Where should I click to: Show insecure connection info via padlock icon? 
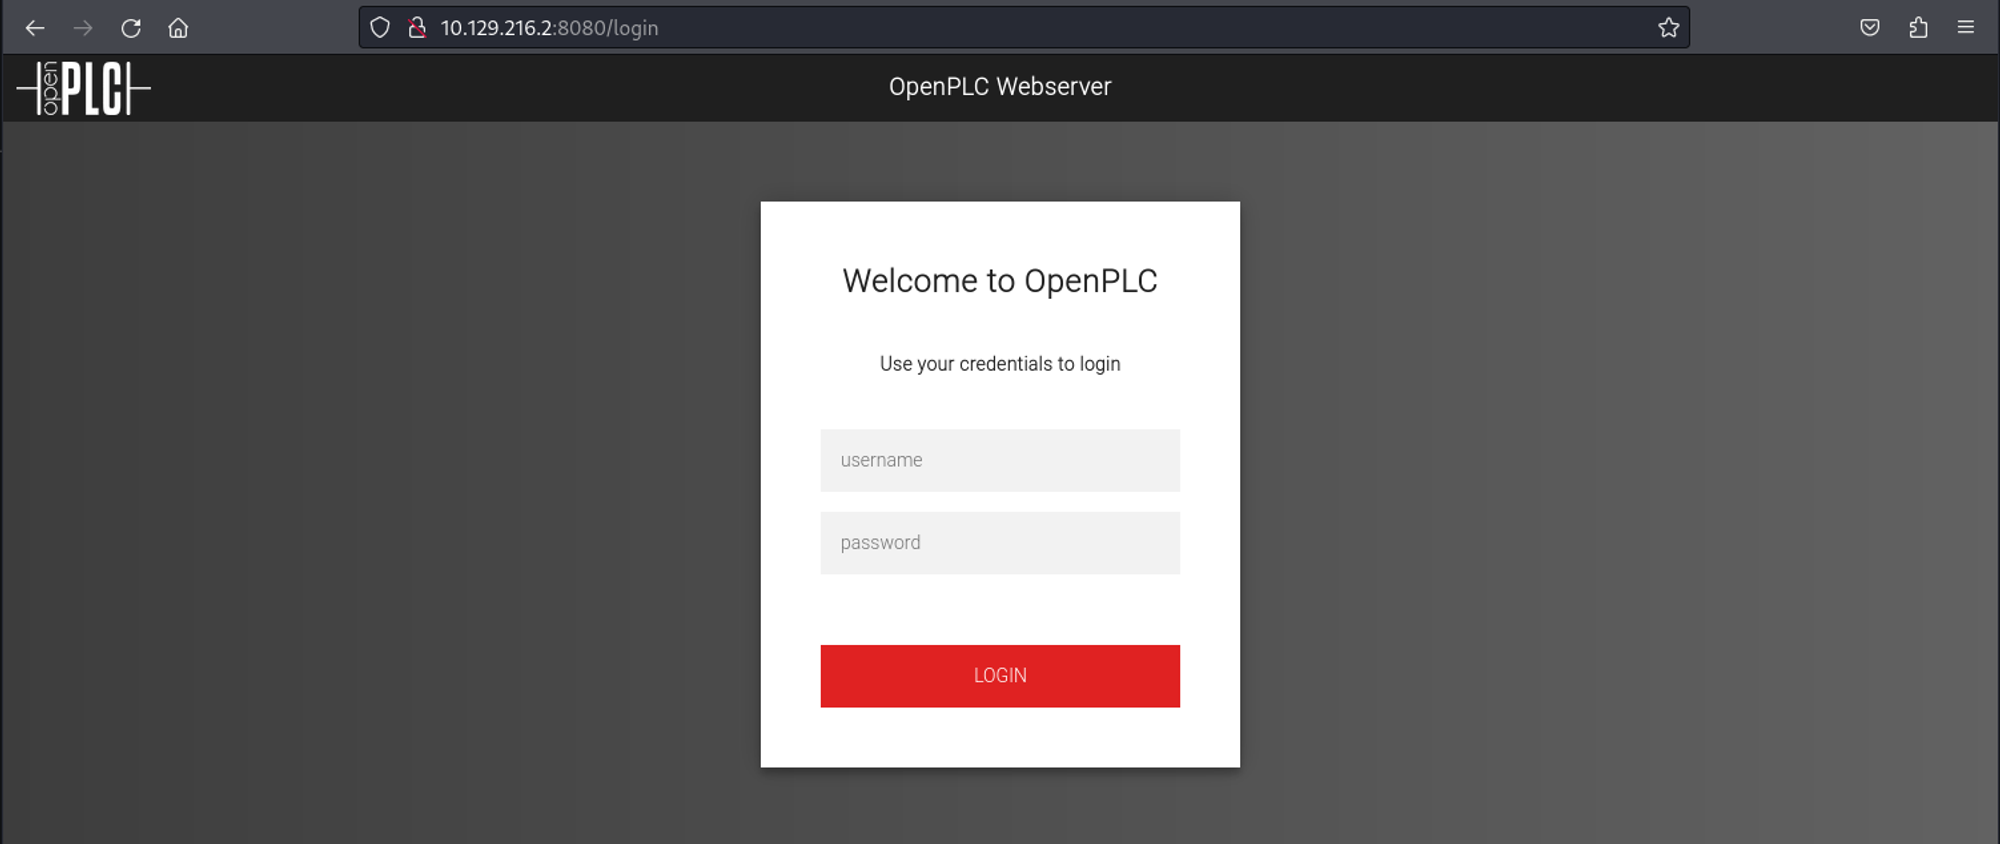417,28
